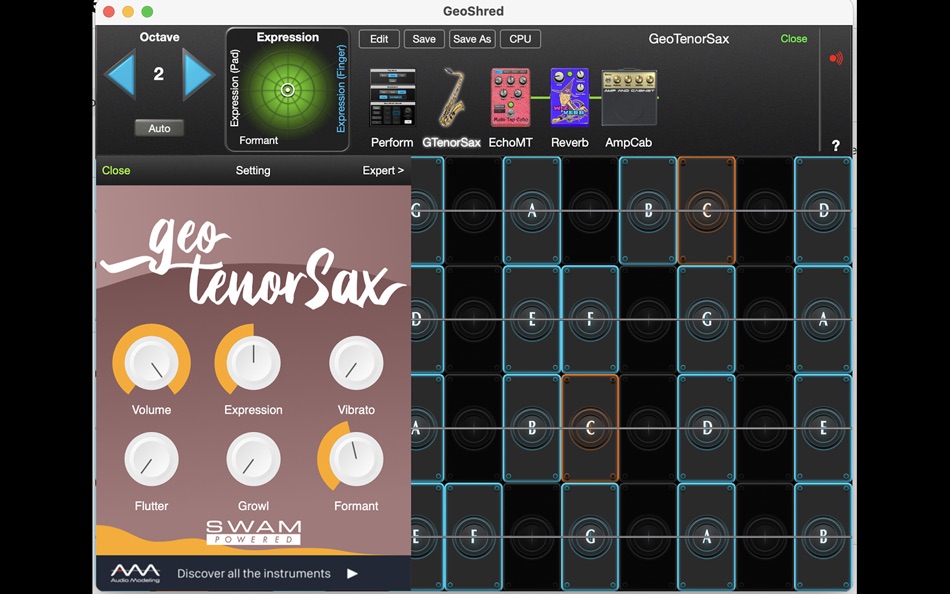Screen dimensions: 950x594
Task: Click the Save As button
Action: (x=472, y=39)
